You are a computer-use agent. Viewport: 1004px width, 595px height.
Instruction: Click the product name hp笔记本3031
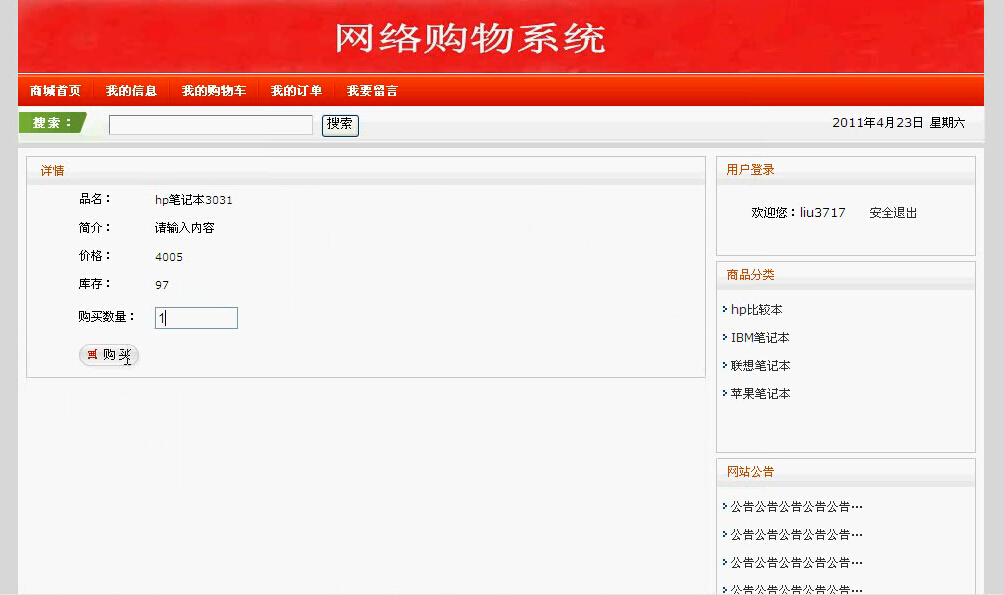(x=193, y=200)
